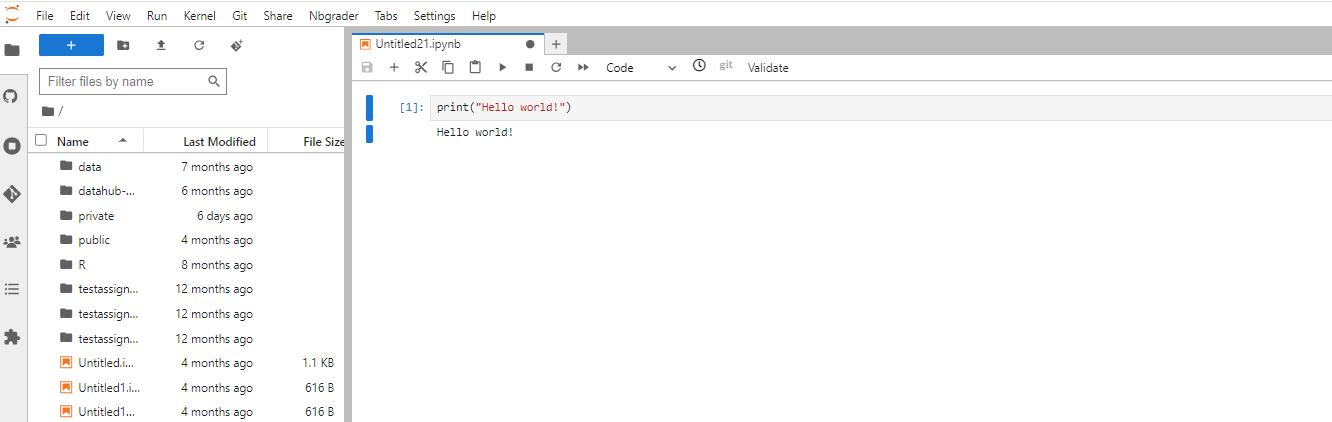Click the Validate button

(768, 67)
